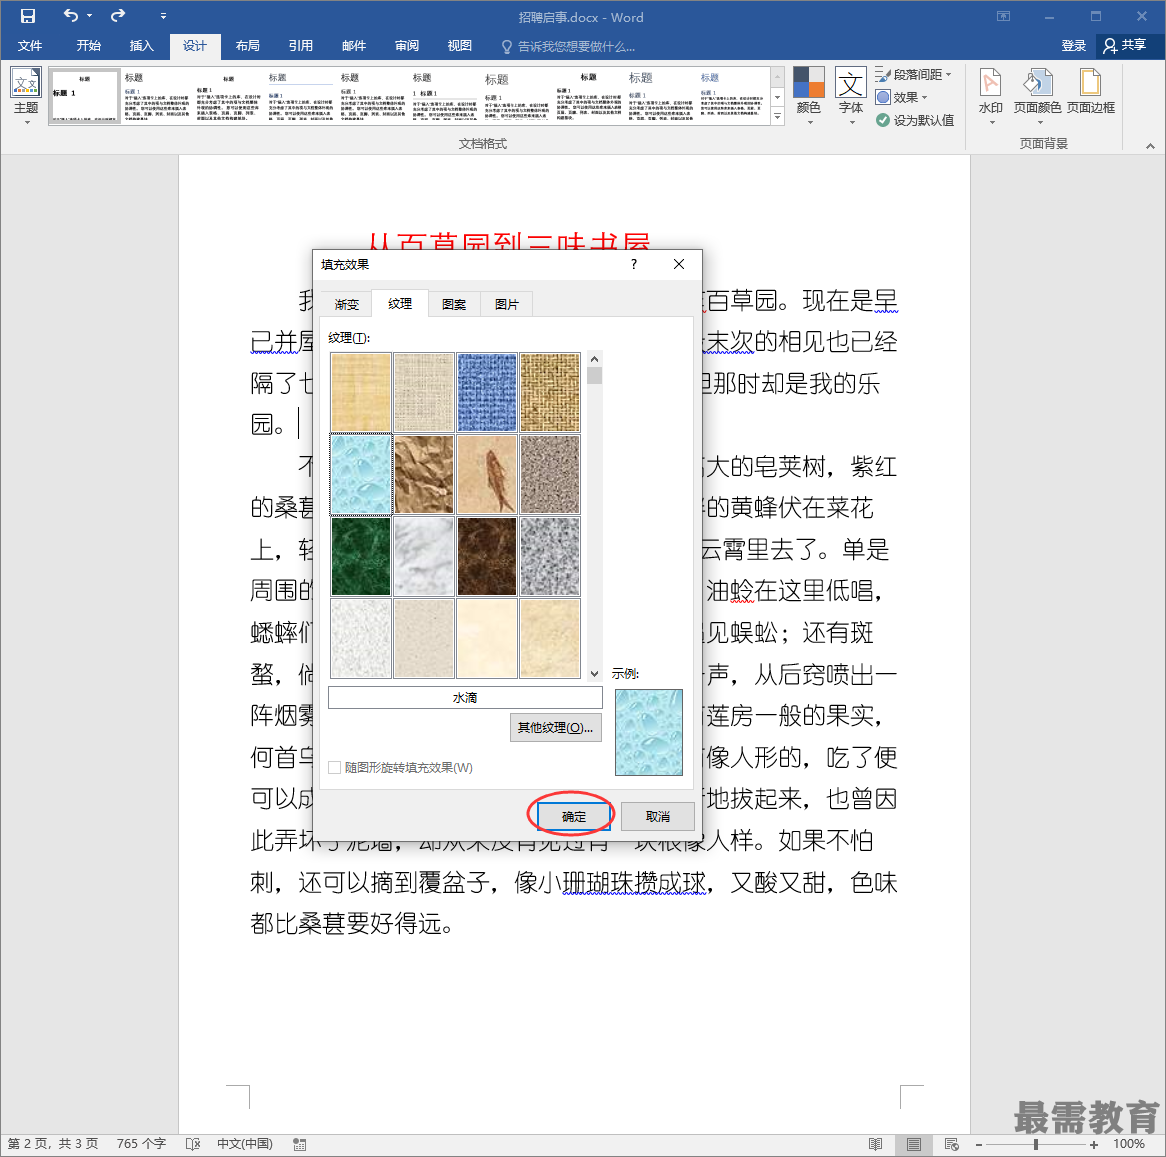Click zoom in plus button

tap(1094, 1144)
